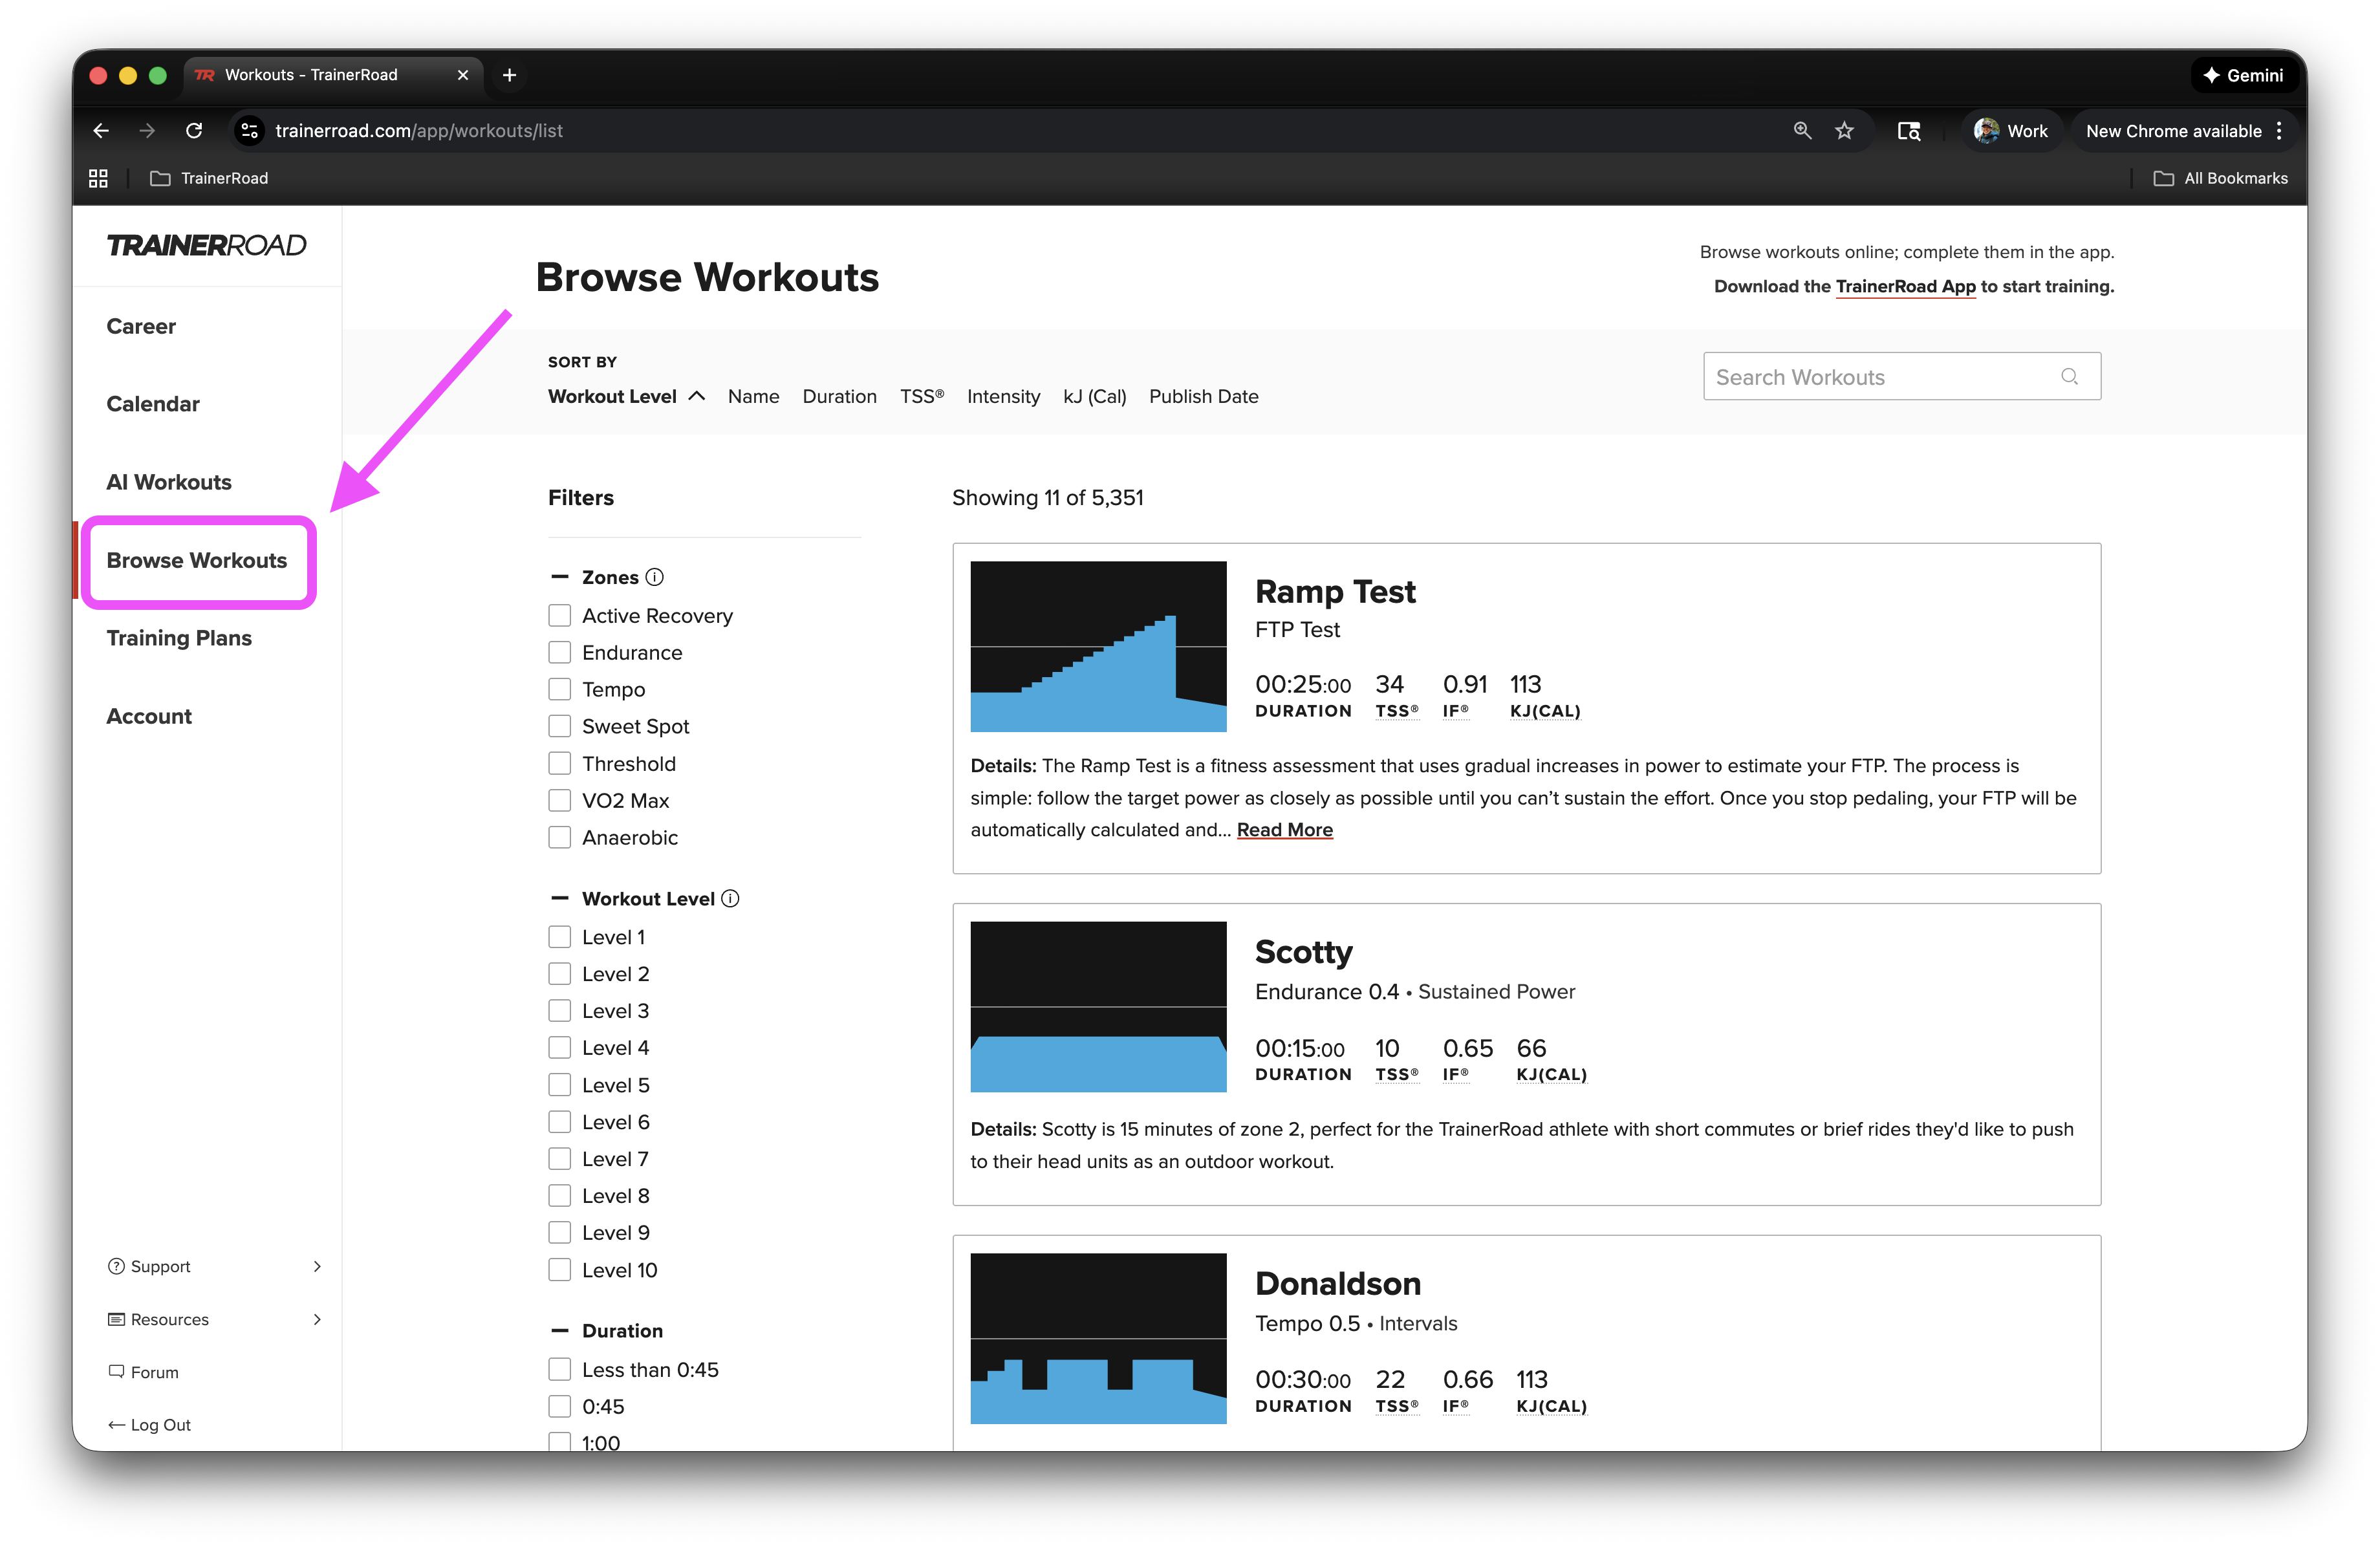Check the VO2 Max zone filter
This screenshot has width=2380, height=1547.
pos(560,800)
